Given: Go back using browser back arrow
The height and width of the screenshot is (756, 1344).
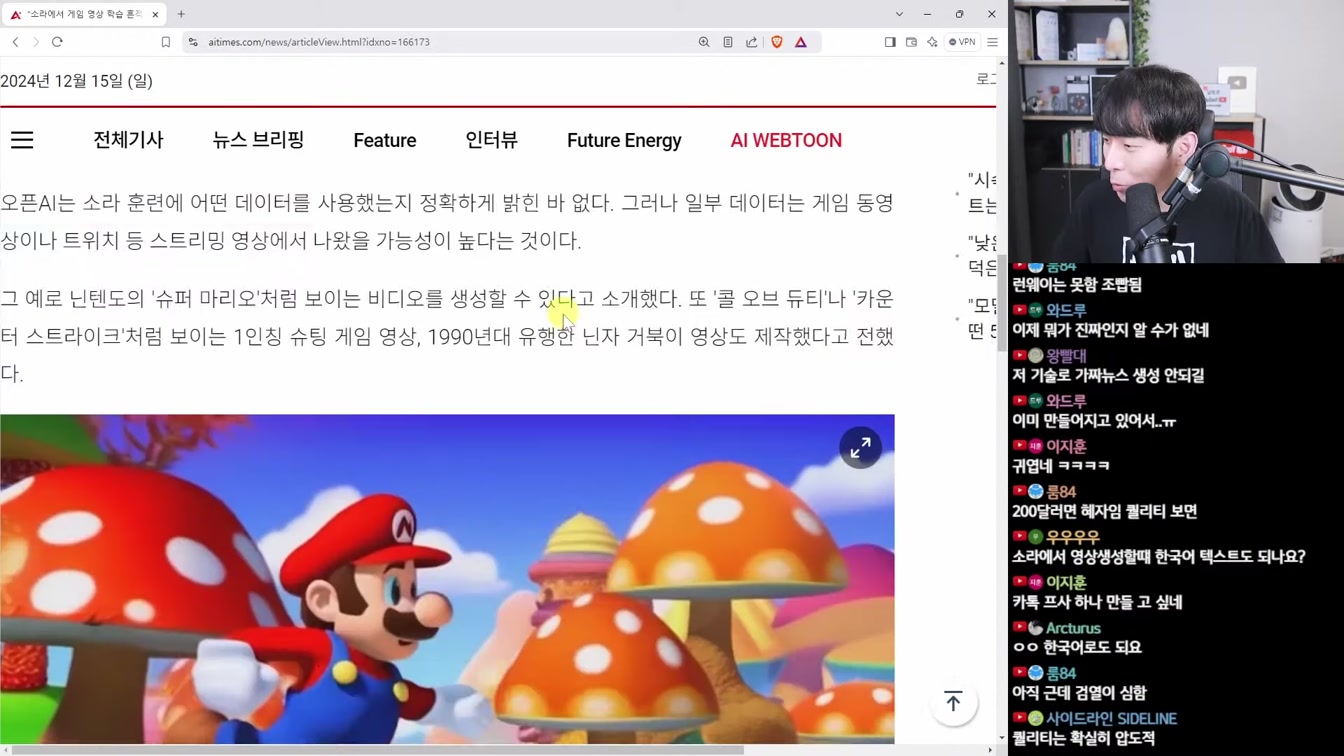Looking at the screenshot, I should pyautogui.click(x=15, y=42).
